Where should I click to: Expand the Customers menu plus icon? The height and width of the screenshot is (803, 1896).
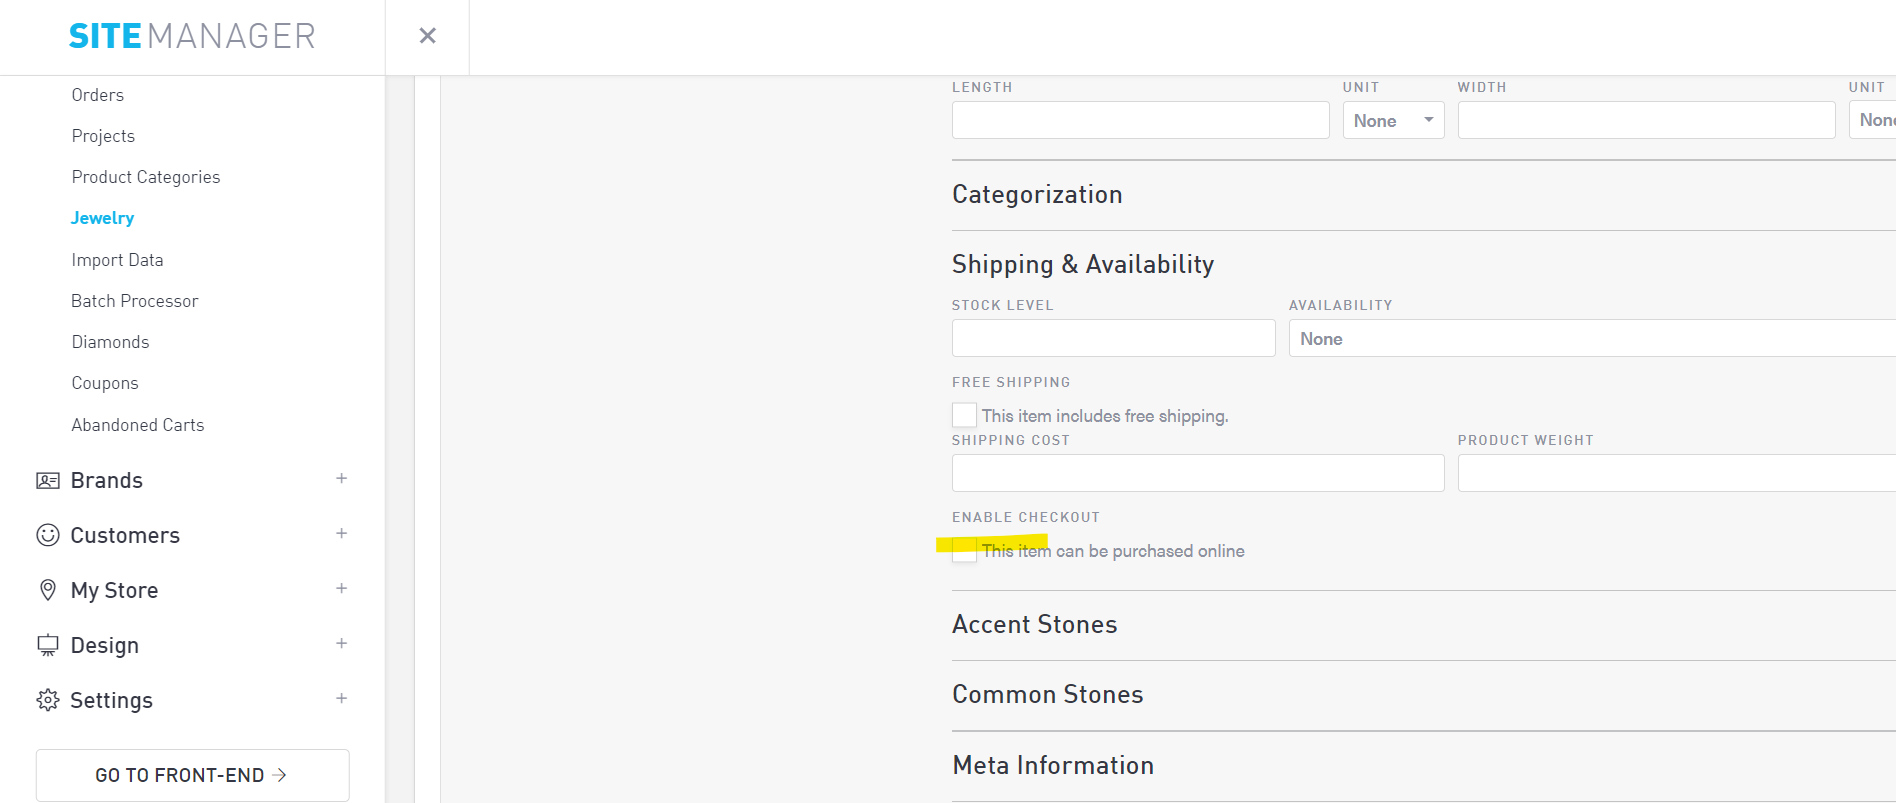tap(341, 534)
